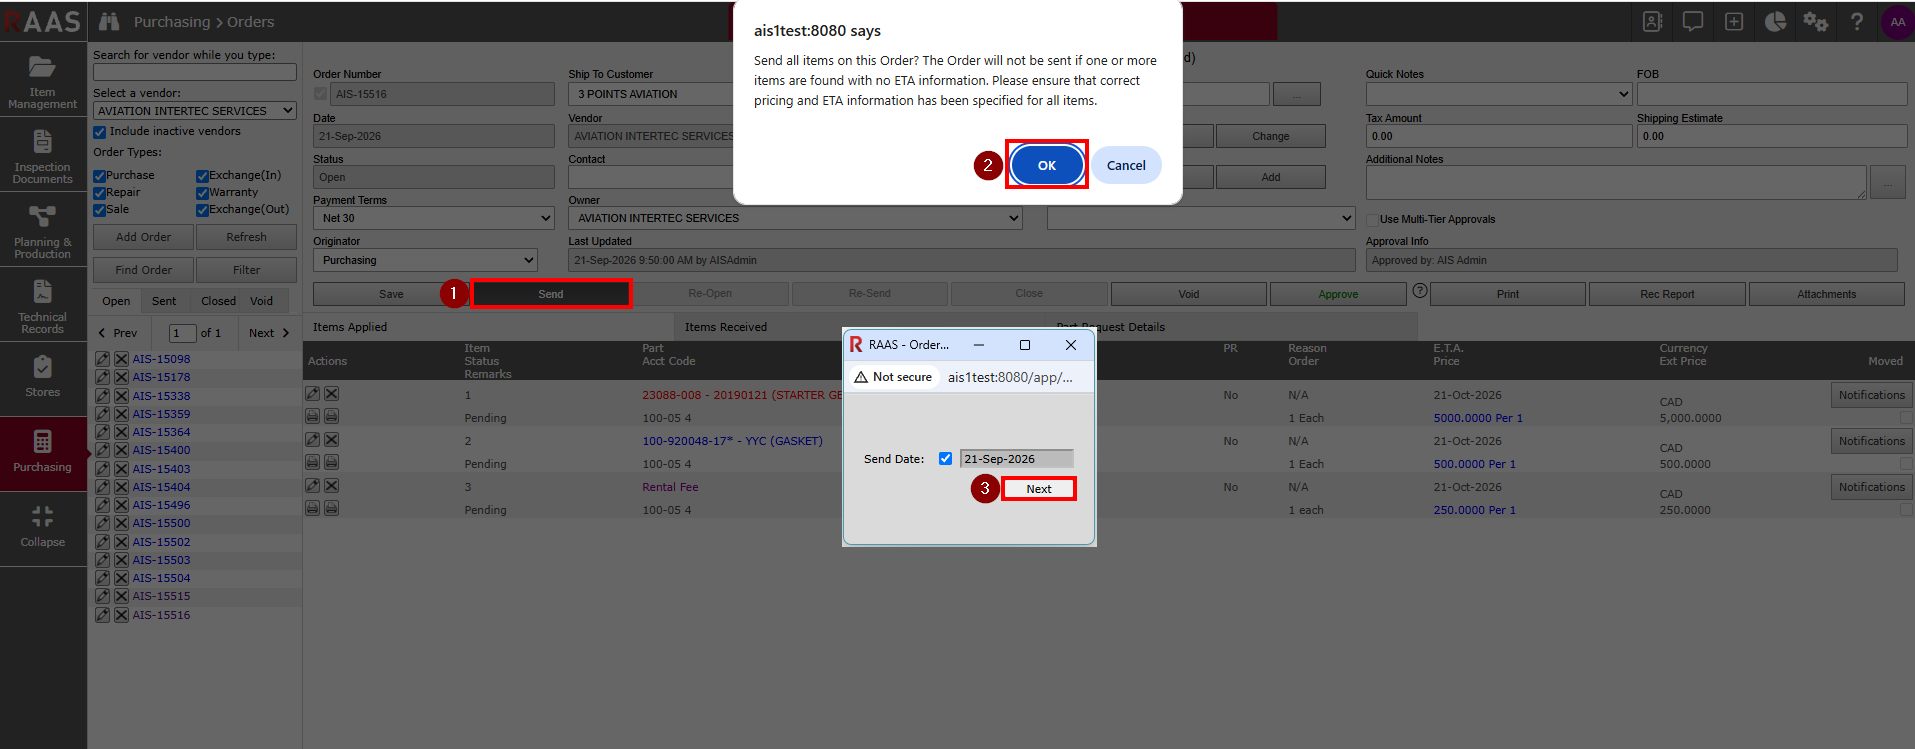Expand the Originator Purchasing dropdown

[425, 260]
